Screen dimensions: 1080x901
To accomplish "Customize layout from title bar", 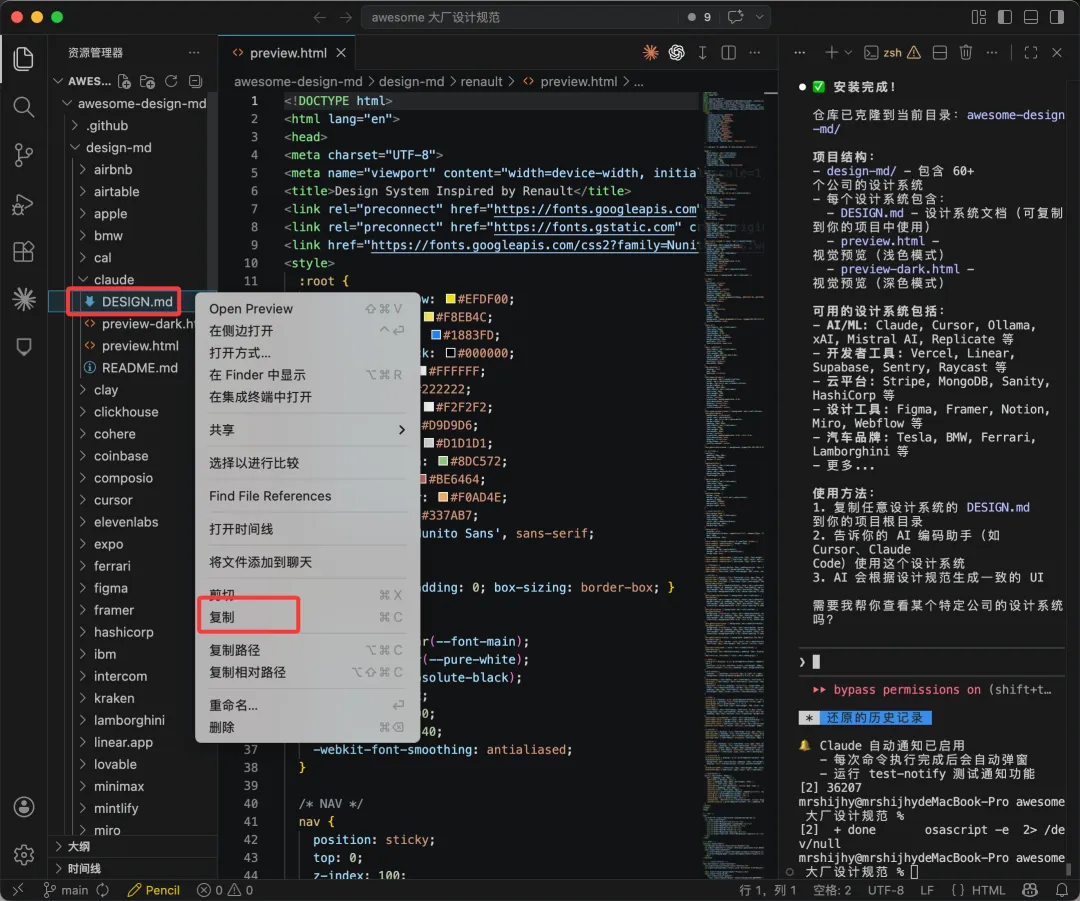I will [x=979, y=17].
